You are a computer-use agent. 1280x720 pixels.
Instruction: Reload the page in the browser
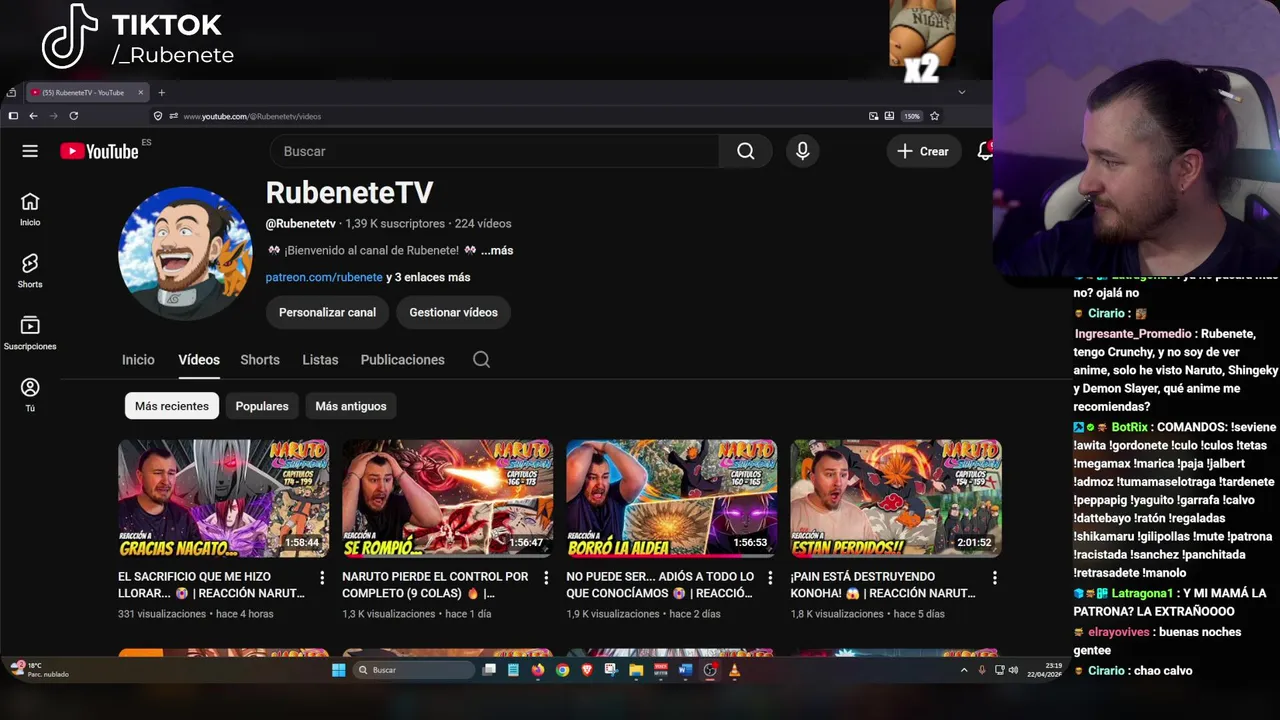(73, 116)
